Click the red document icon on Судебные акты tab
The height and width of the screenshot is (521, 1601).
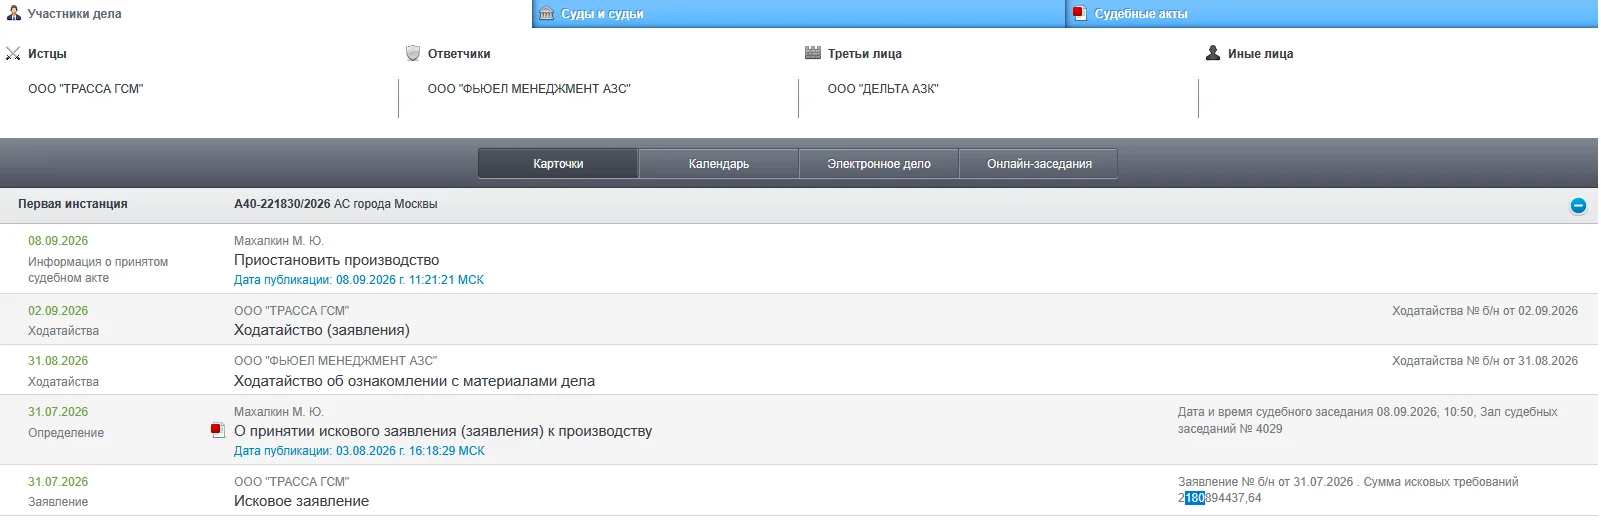coord(1080,14)
